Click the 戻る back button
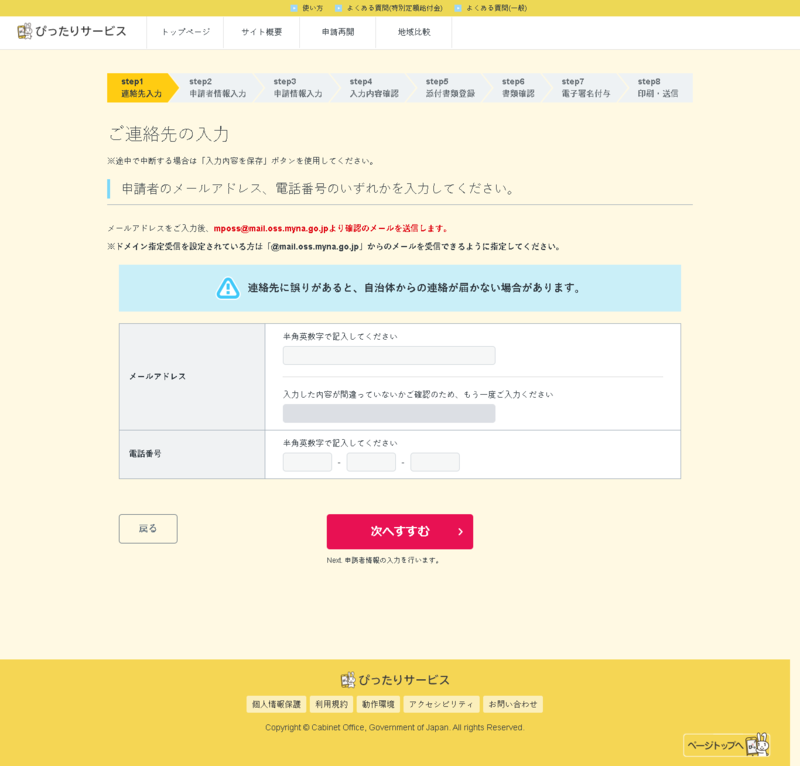This screenshot has height=766, width=800. point(148,529)
